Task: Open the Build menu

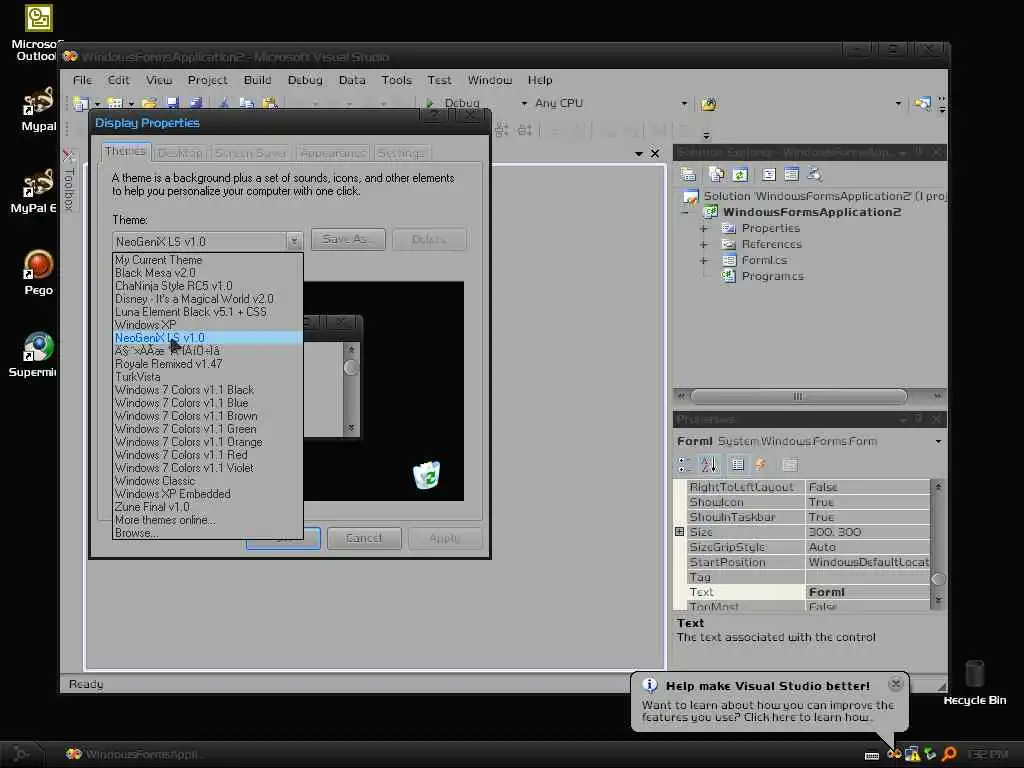Action: pos(257,80)
